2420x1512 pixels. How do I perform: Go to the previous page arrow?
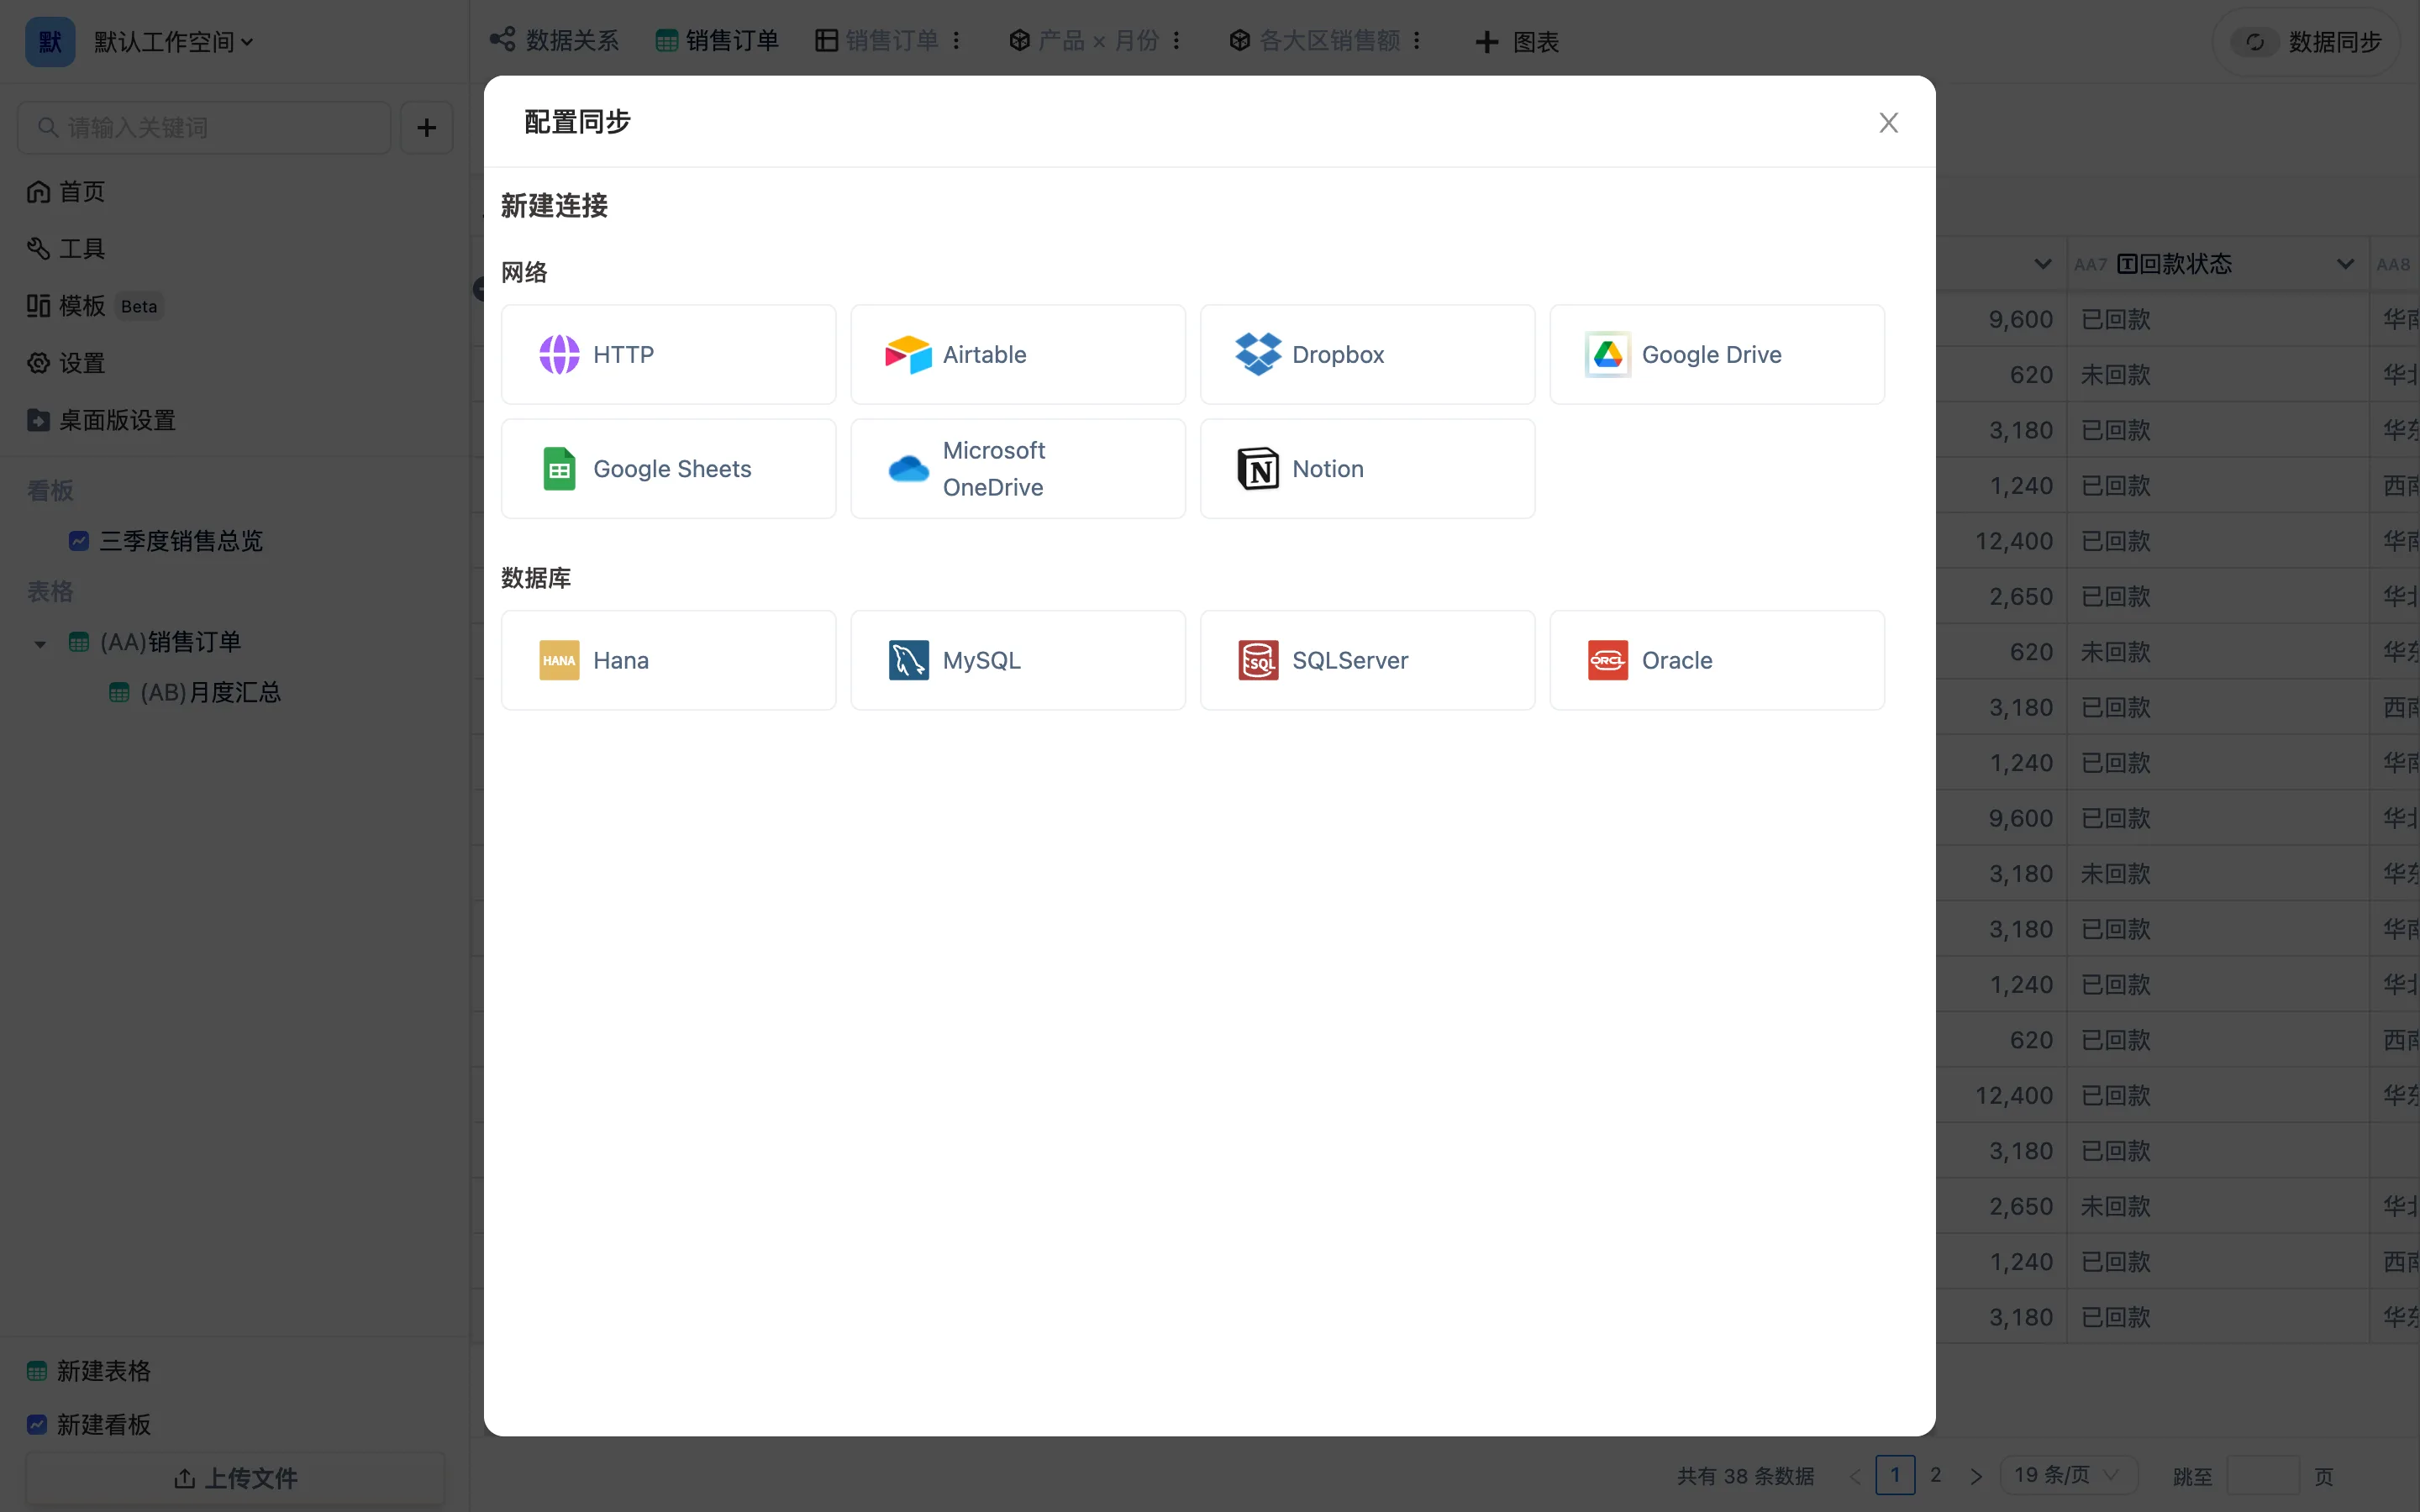(1855, 1476)
